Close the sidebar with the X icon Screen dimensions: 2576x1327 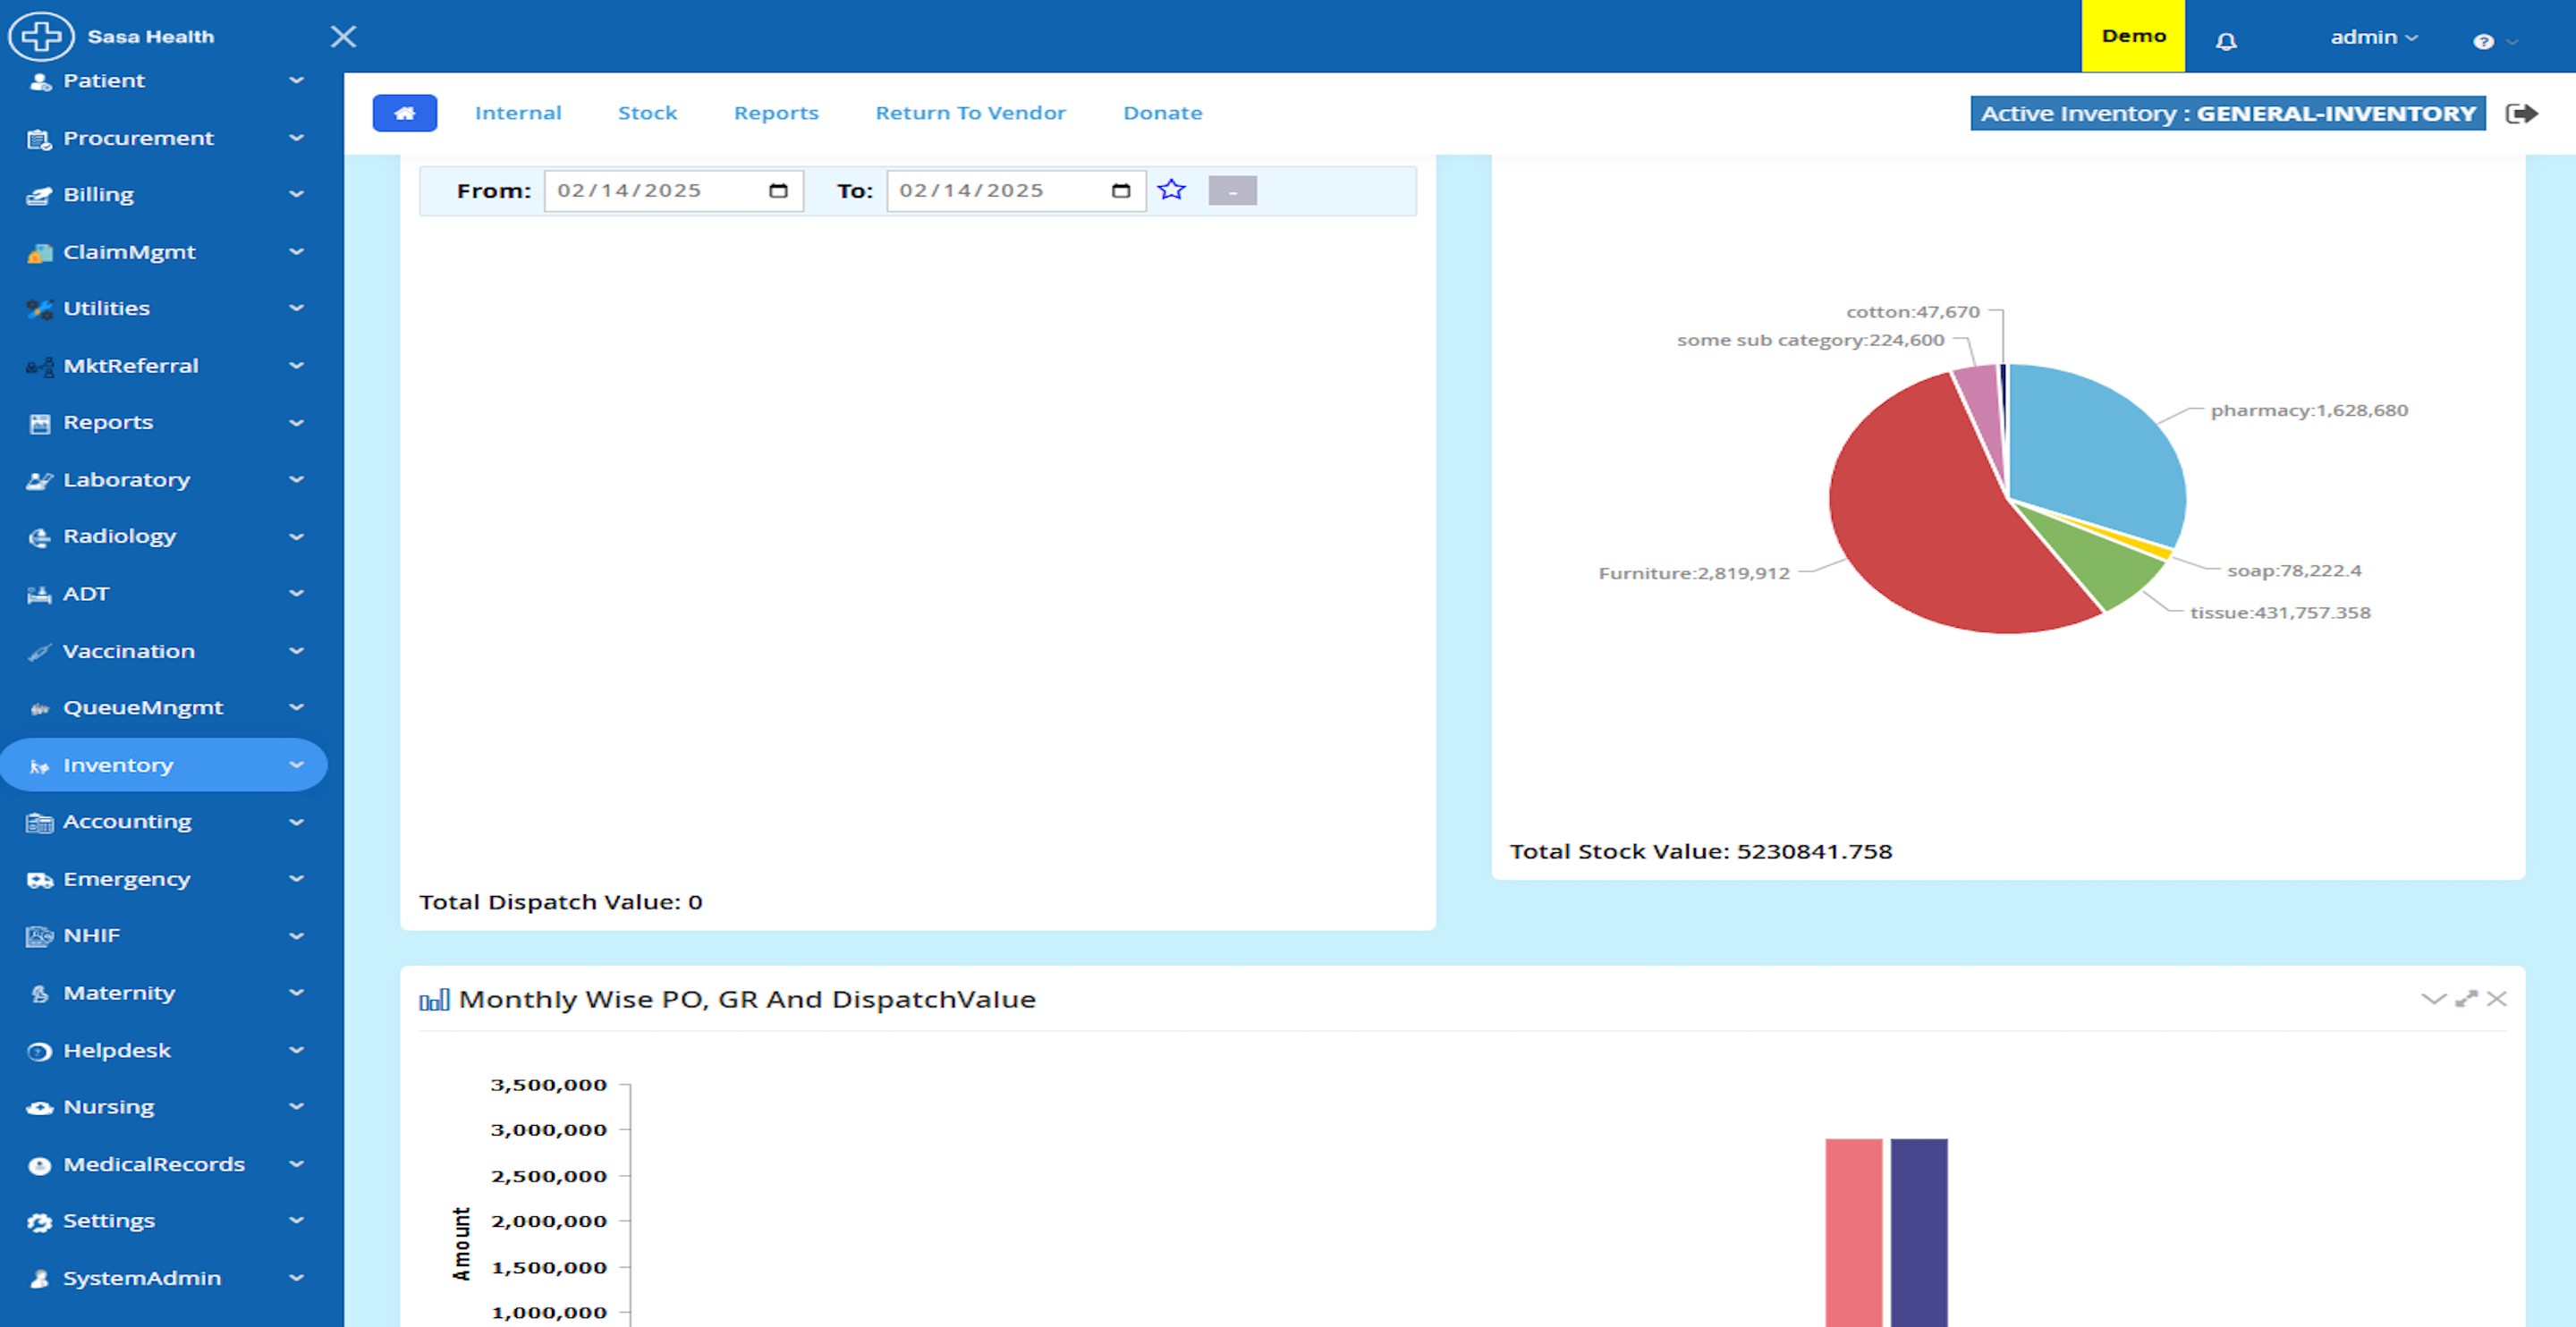pos(343,37)
